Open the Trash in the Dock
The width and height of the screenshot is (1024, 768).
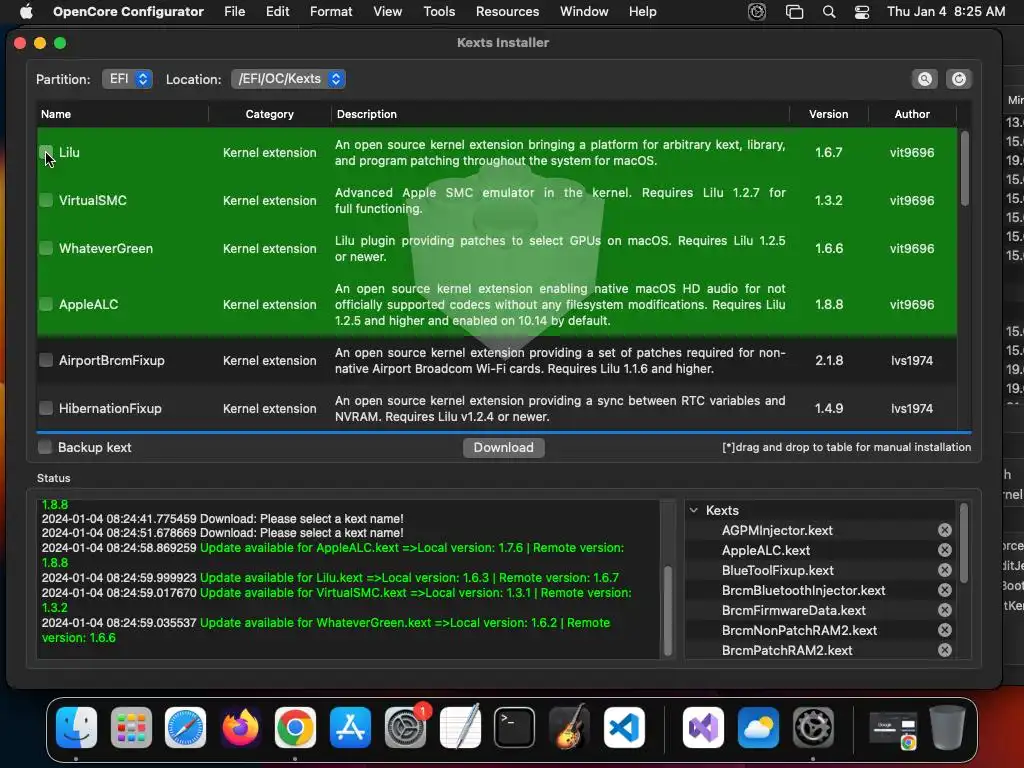click(948, 727)
